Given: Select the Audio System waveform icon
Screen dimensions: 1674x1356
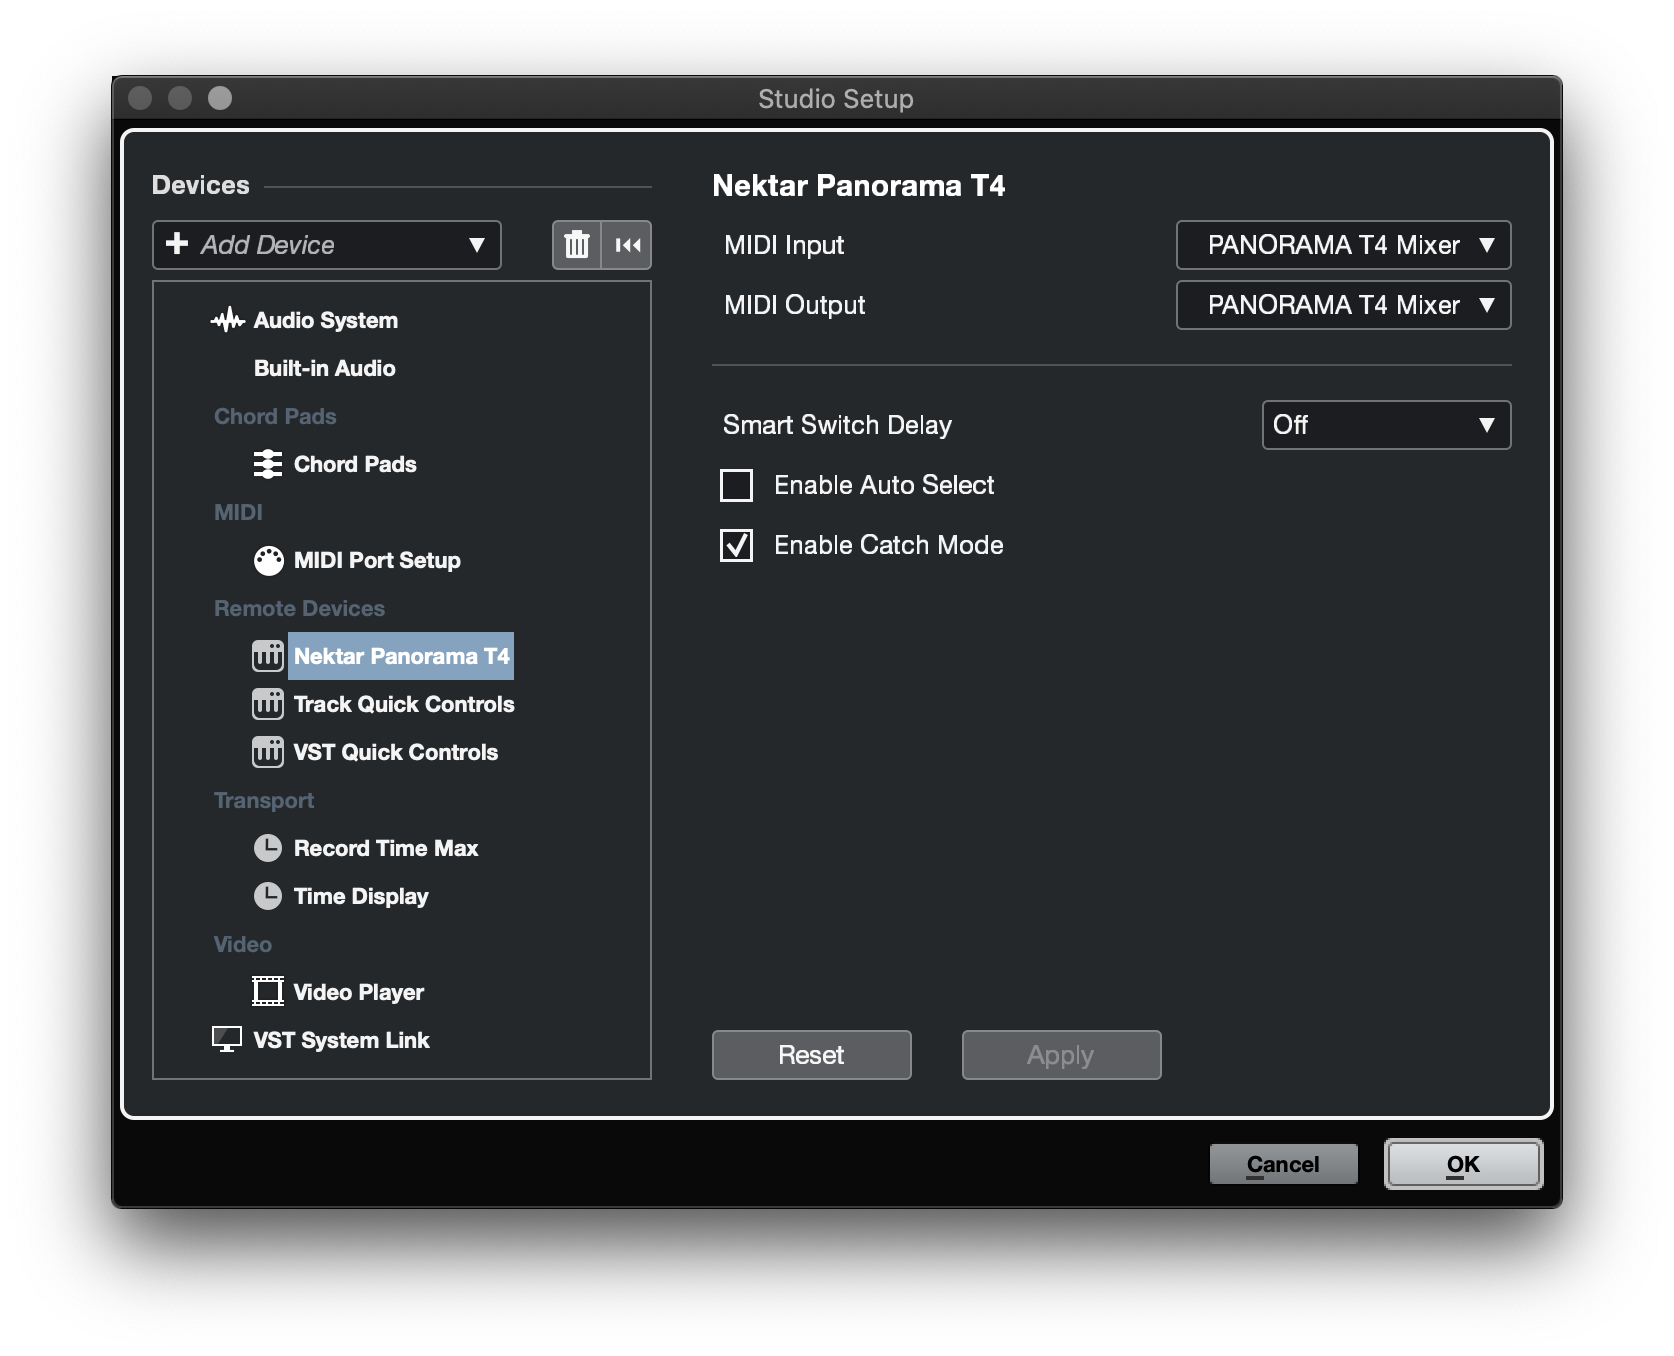Looking at the screenshot, I should pos(228,320).
